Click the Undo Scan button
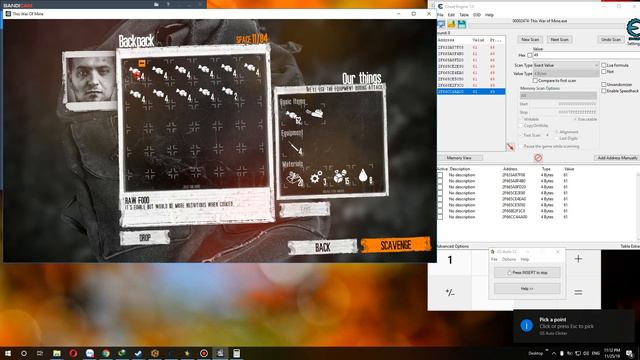640x360 pixels. coord(611,40)
